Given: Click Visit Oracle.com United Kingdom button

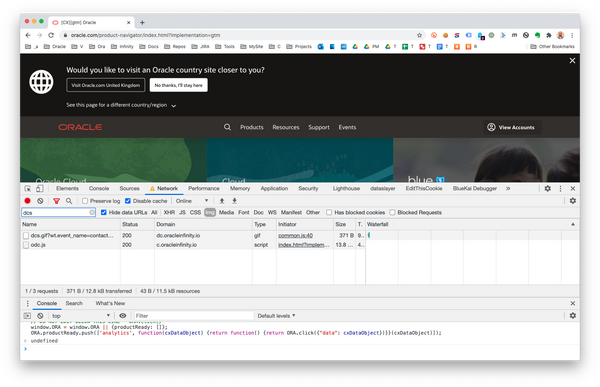Looking at the screenshot, I should [106, 85].
